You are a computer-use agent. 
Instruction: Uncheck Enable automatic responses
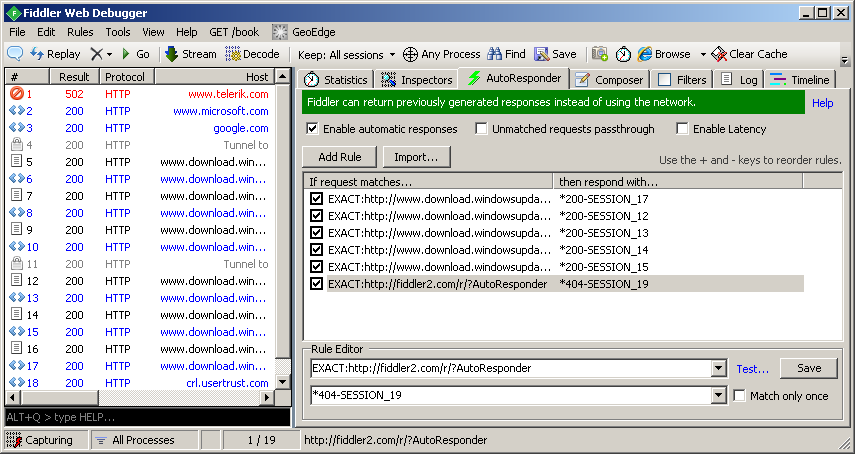(312, 129)
